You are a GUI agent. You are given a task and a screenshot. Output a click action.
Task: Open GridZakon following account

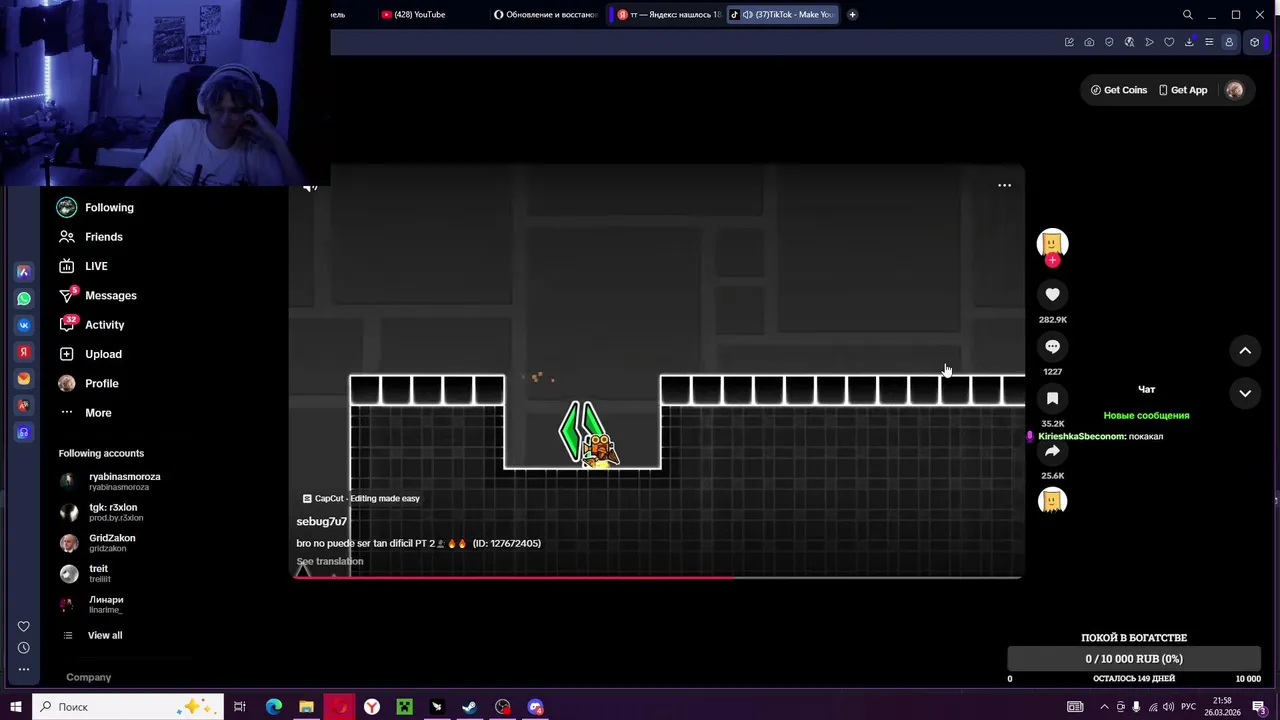pyautogui.click(x=97, y=543)
